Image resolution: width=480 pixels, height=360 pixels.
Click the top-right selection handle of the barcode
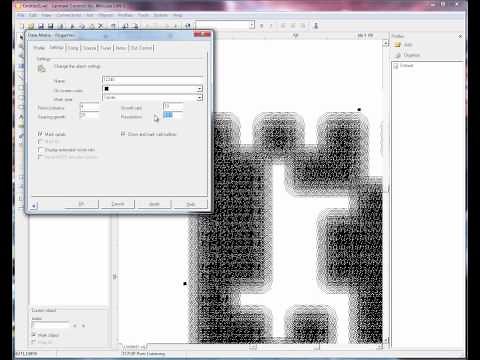point(359,109)
